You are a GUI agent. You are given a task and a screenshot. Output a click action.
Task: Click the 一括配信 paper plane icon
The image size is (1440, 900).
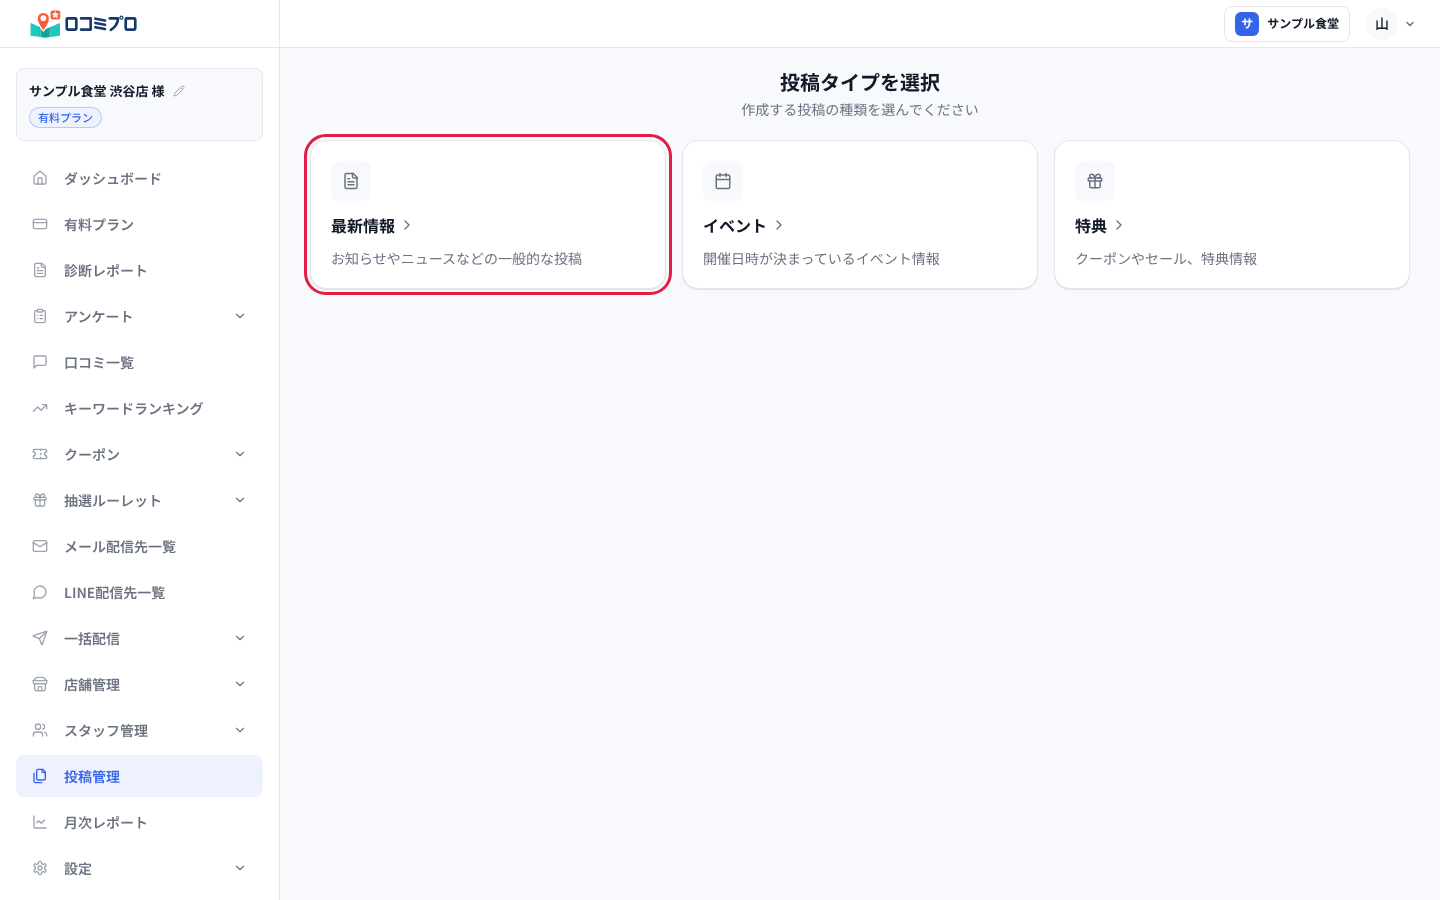point(40,638)
